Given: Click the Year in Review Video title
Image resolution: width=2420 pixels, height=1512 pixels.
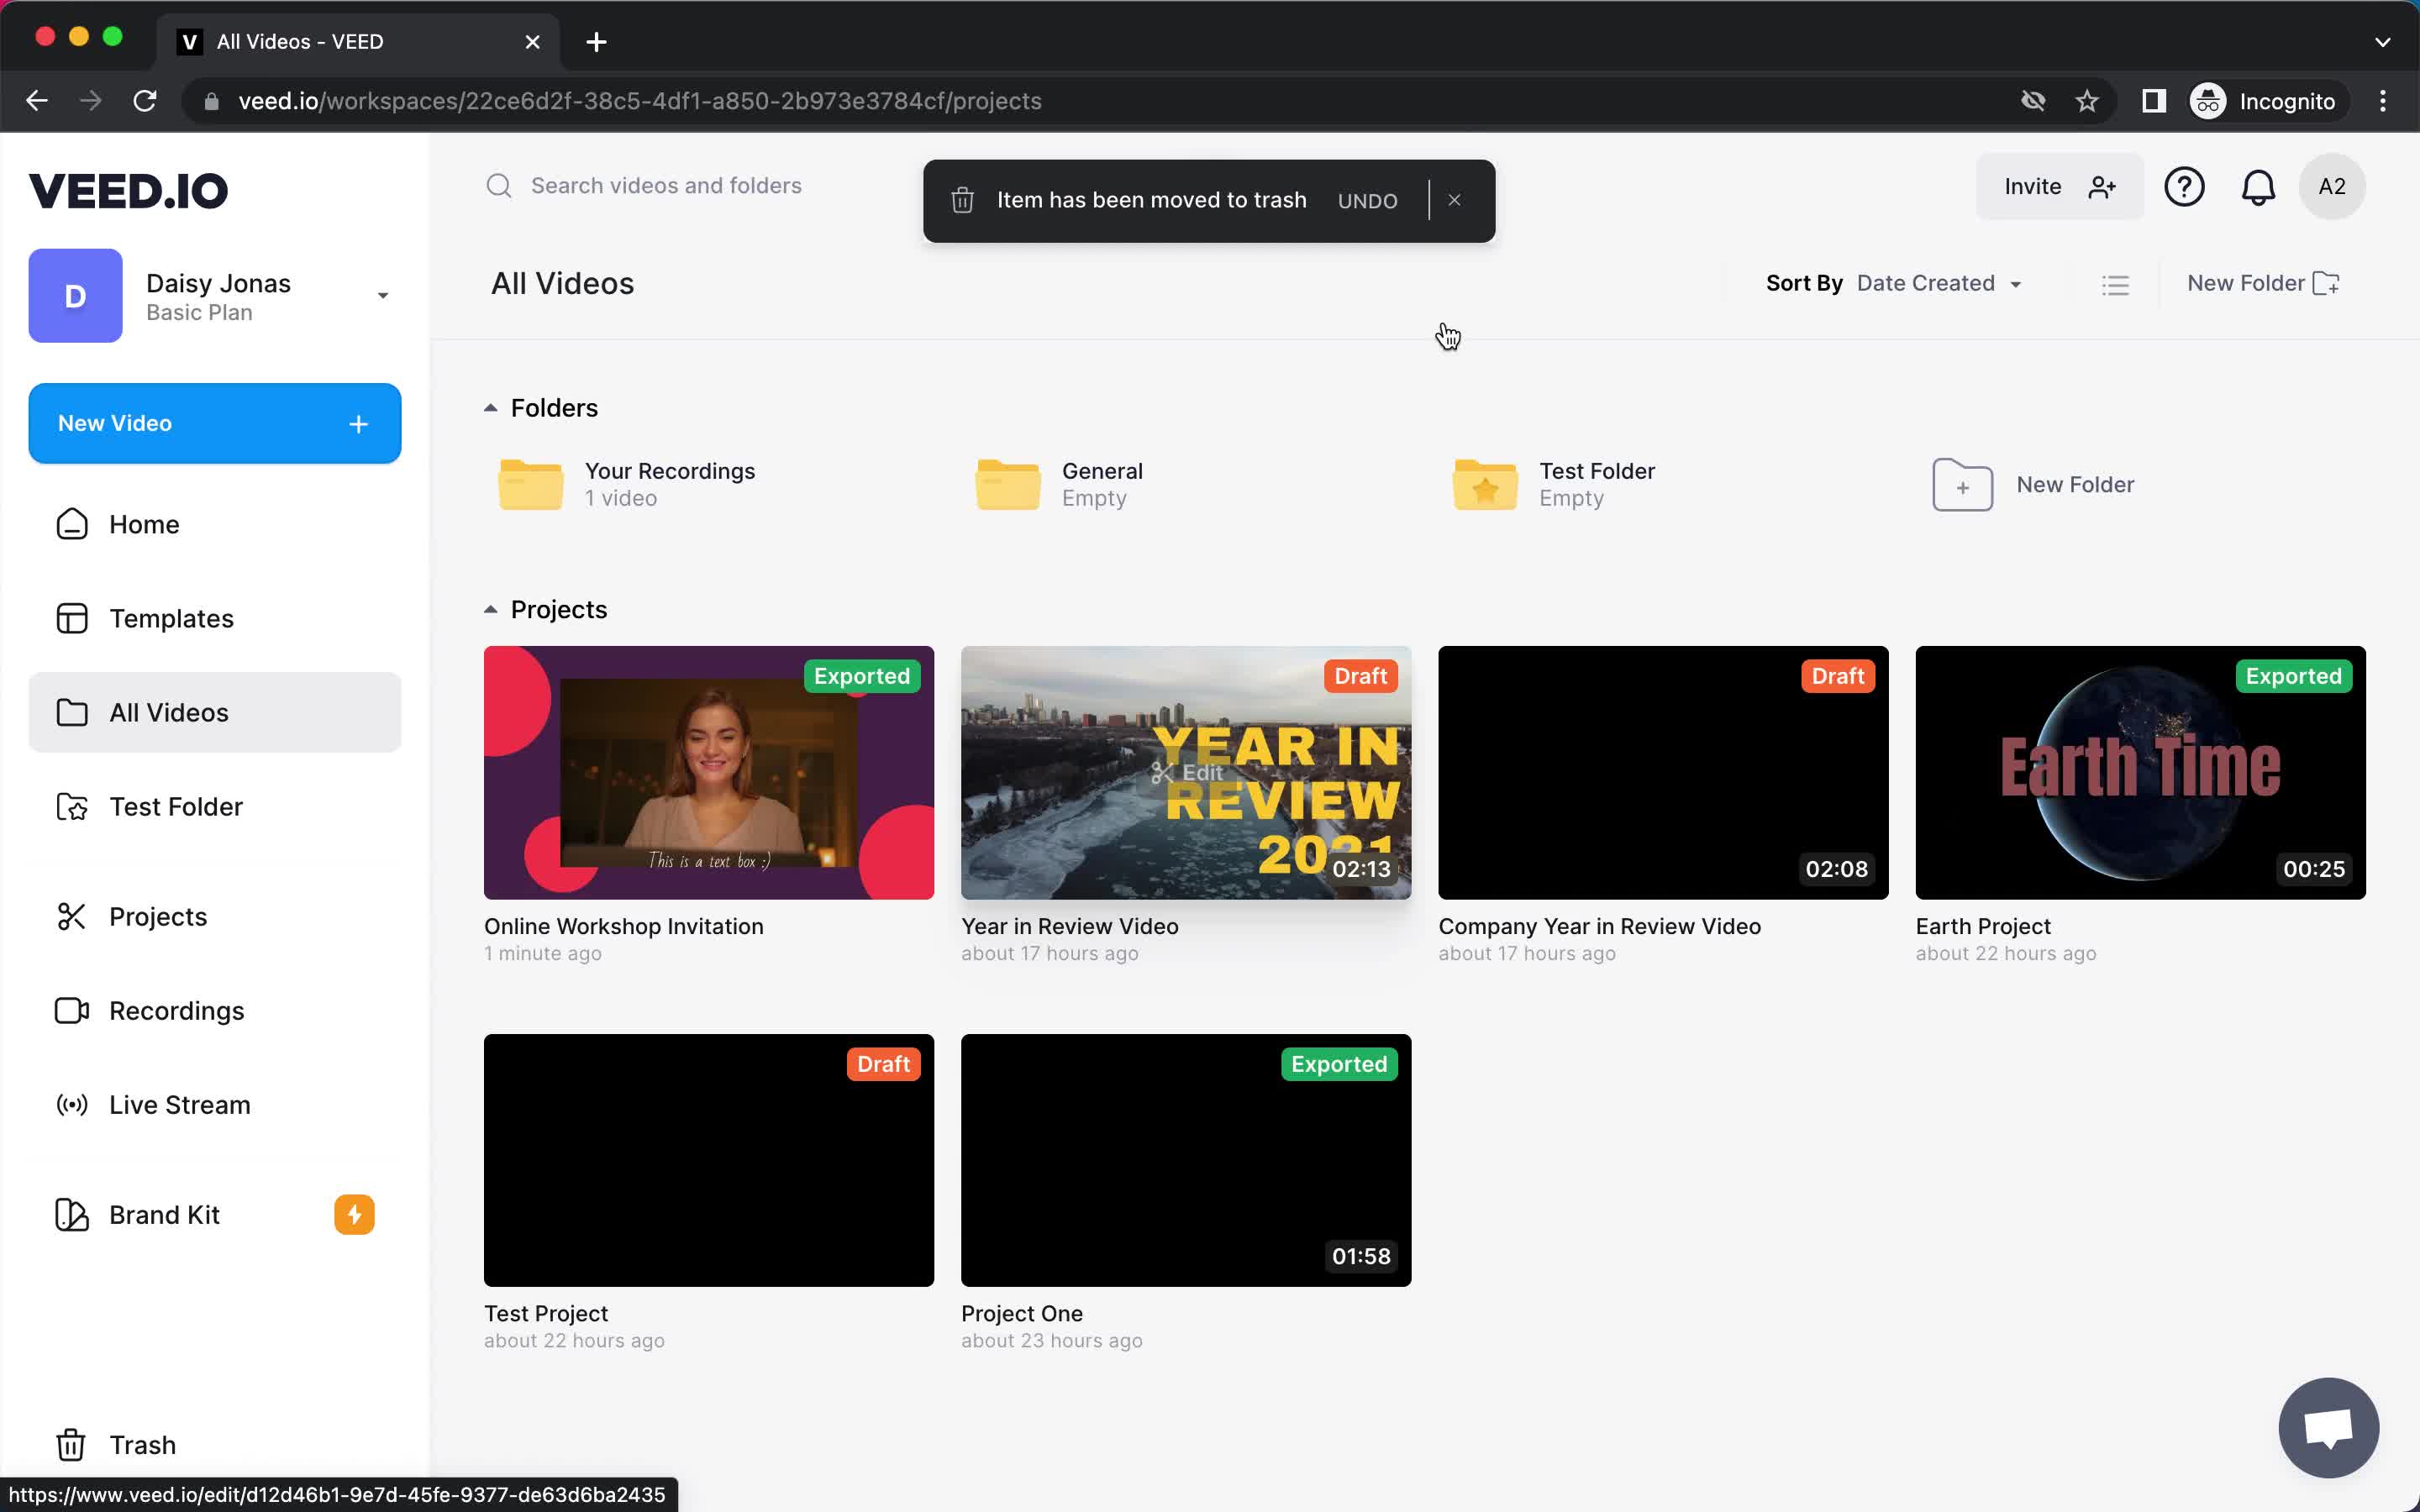Looking at the screenshot, I should 1069,927.
